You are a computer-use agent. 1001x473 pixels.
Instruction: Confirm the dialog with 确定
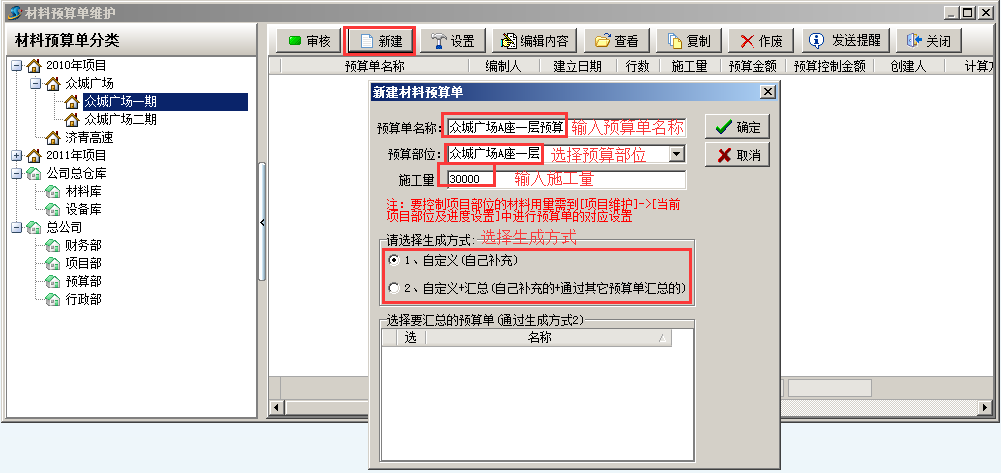(737, 126)
